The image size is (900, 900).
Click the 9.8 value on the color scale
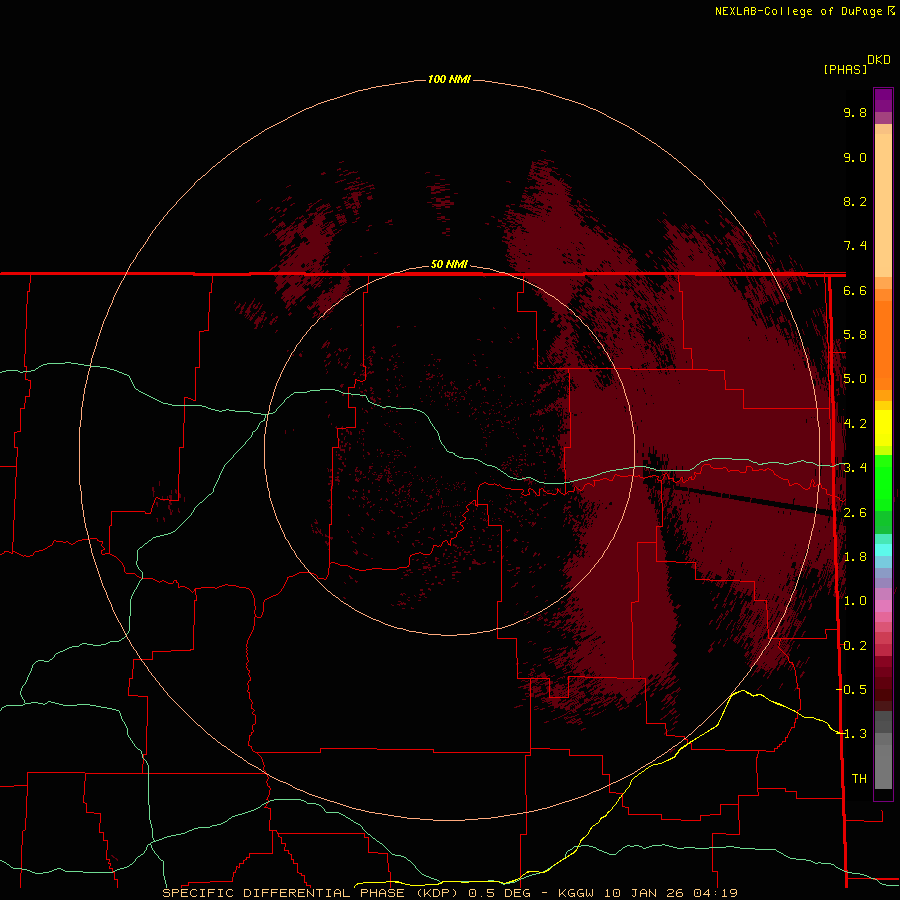(x=855, y=112)
